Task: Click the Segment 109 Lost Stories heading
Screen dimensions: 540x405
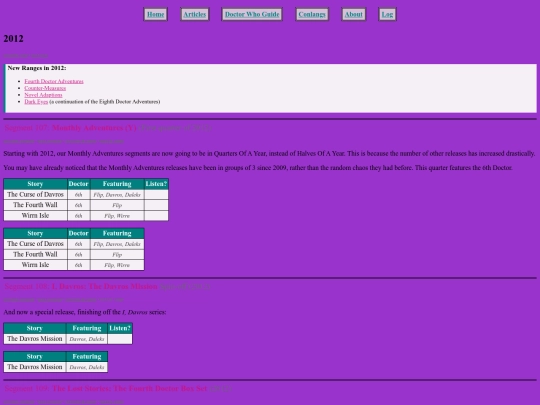Action: [x=118, y=388]
